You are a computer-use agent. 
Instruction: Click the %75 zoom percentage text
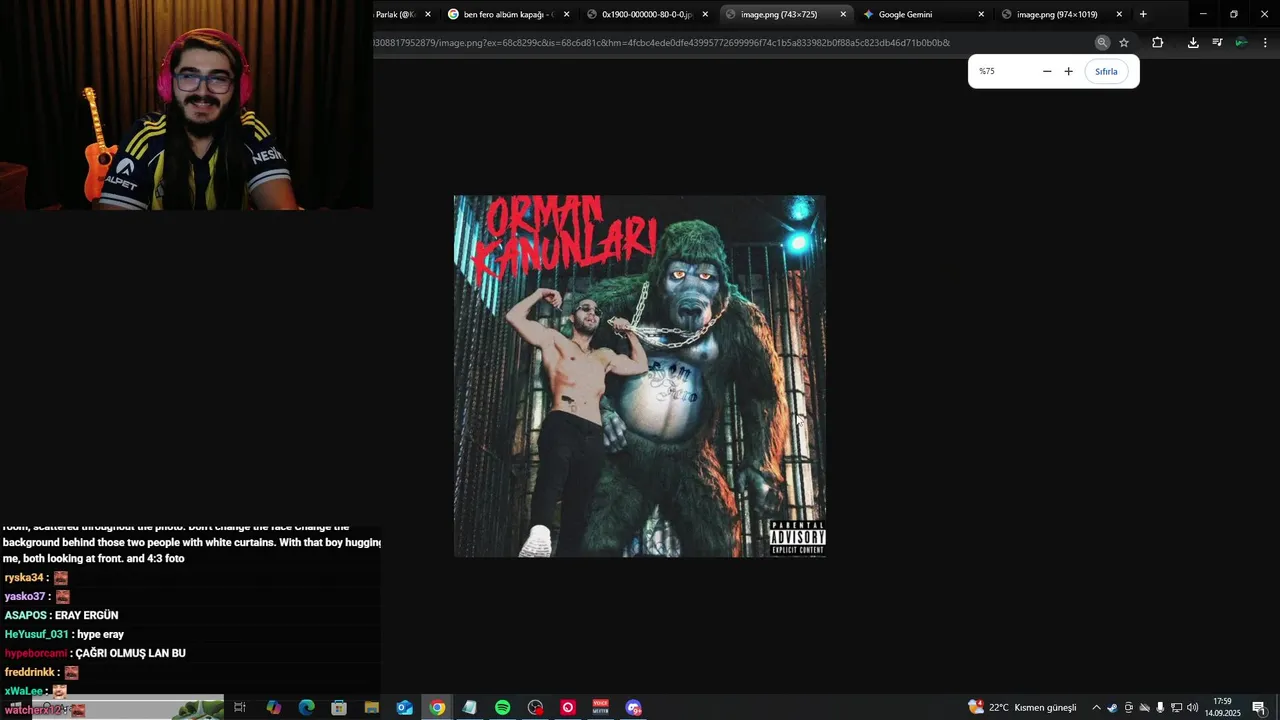(987, 71)
